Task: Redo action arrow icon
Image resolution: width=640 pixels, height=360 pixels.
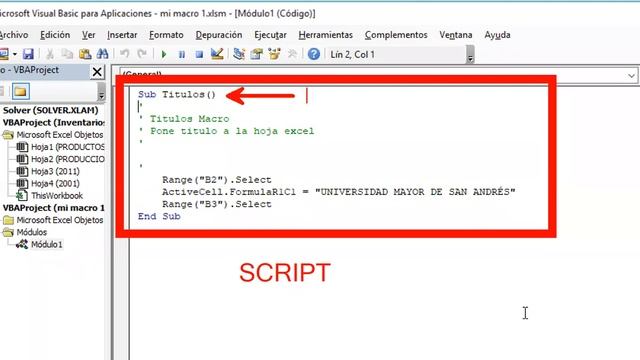Action: [x=142, y=54]
